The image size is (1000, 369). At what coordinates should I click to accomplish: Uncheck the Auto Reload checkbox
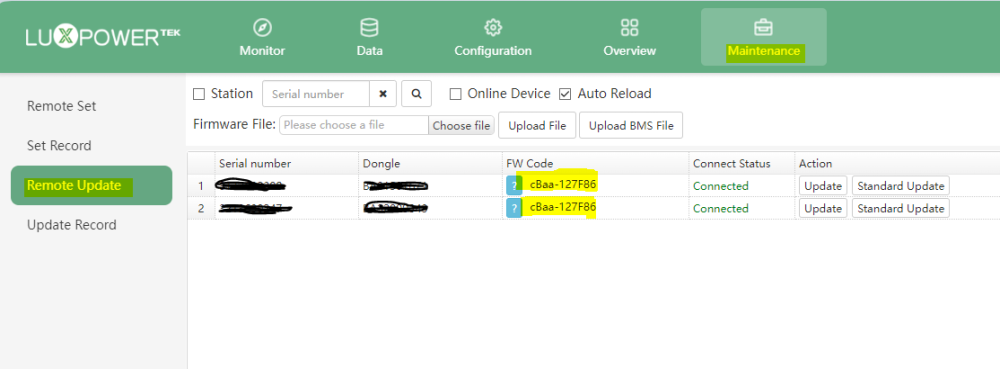pyautogui.click(x=565, y=94)
